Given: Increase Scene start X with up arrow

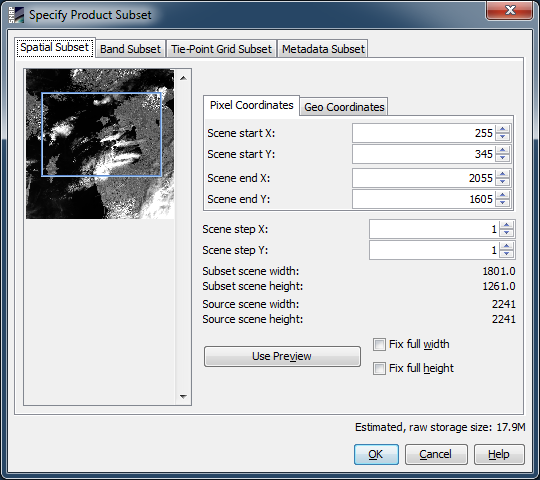Looking at the screenshot, I should coord(502,129).
